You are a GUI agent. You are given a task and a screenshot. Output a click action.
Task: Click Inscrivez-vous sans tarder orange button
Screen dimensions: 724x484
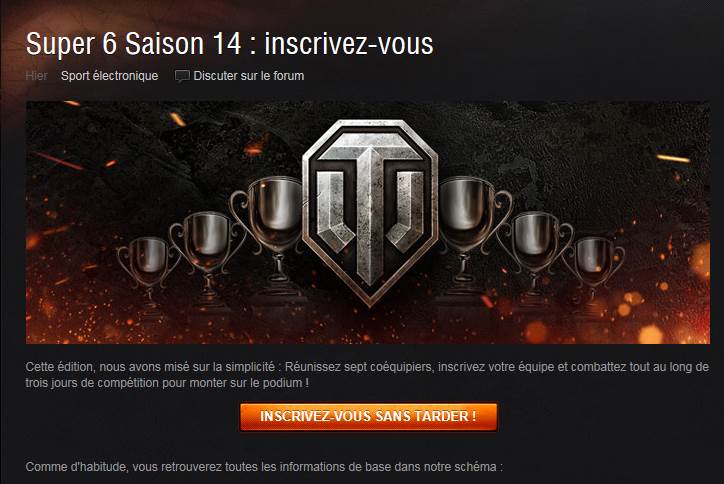pos(368,417)
